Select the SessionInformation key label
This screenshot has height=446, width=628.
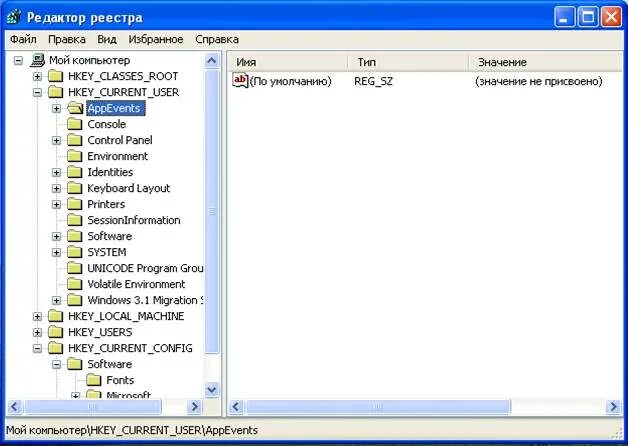click(134, 220)
